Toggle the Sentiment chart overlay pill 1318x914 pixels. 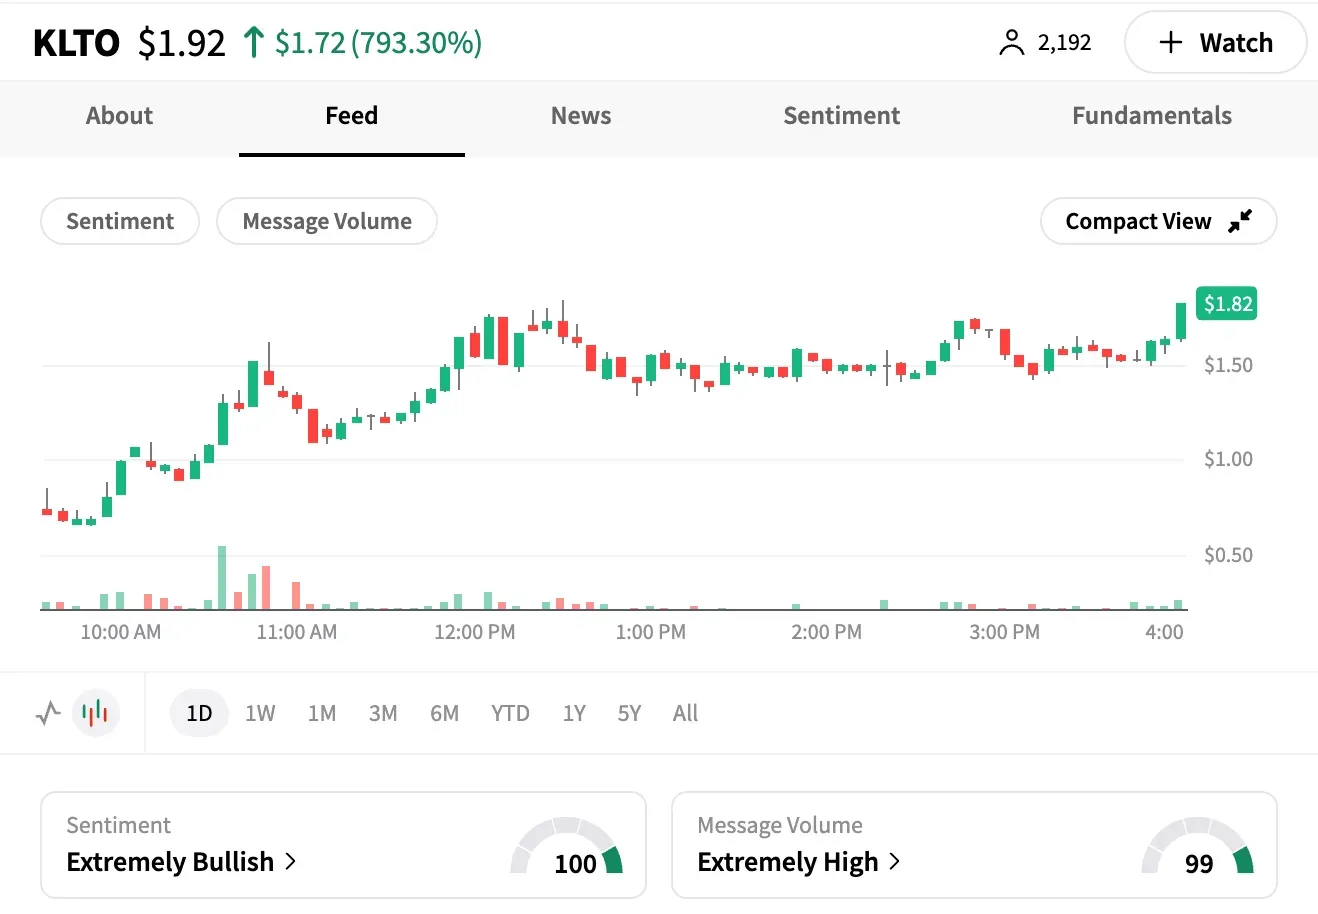pos(120,221)
